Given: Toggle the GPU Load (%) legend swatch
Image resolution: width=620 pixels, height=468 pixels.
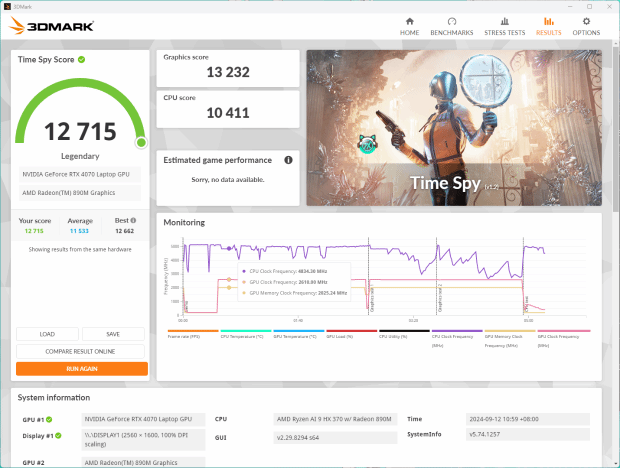Looking at the screenshot, I should click(352, 331).
